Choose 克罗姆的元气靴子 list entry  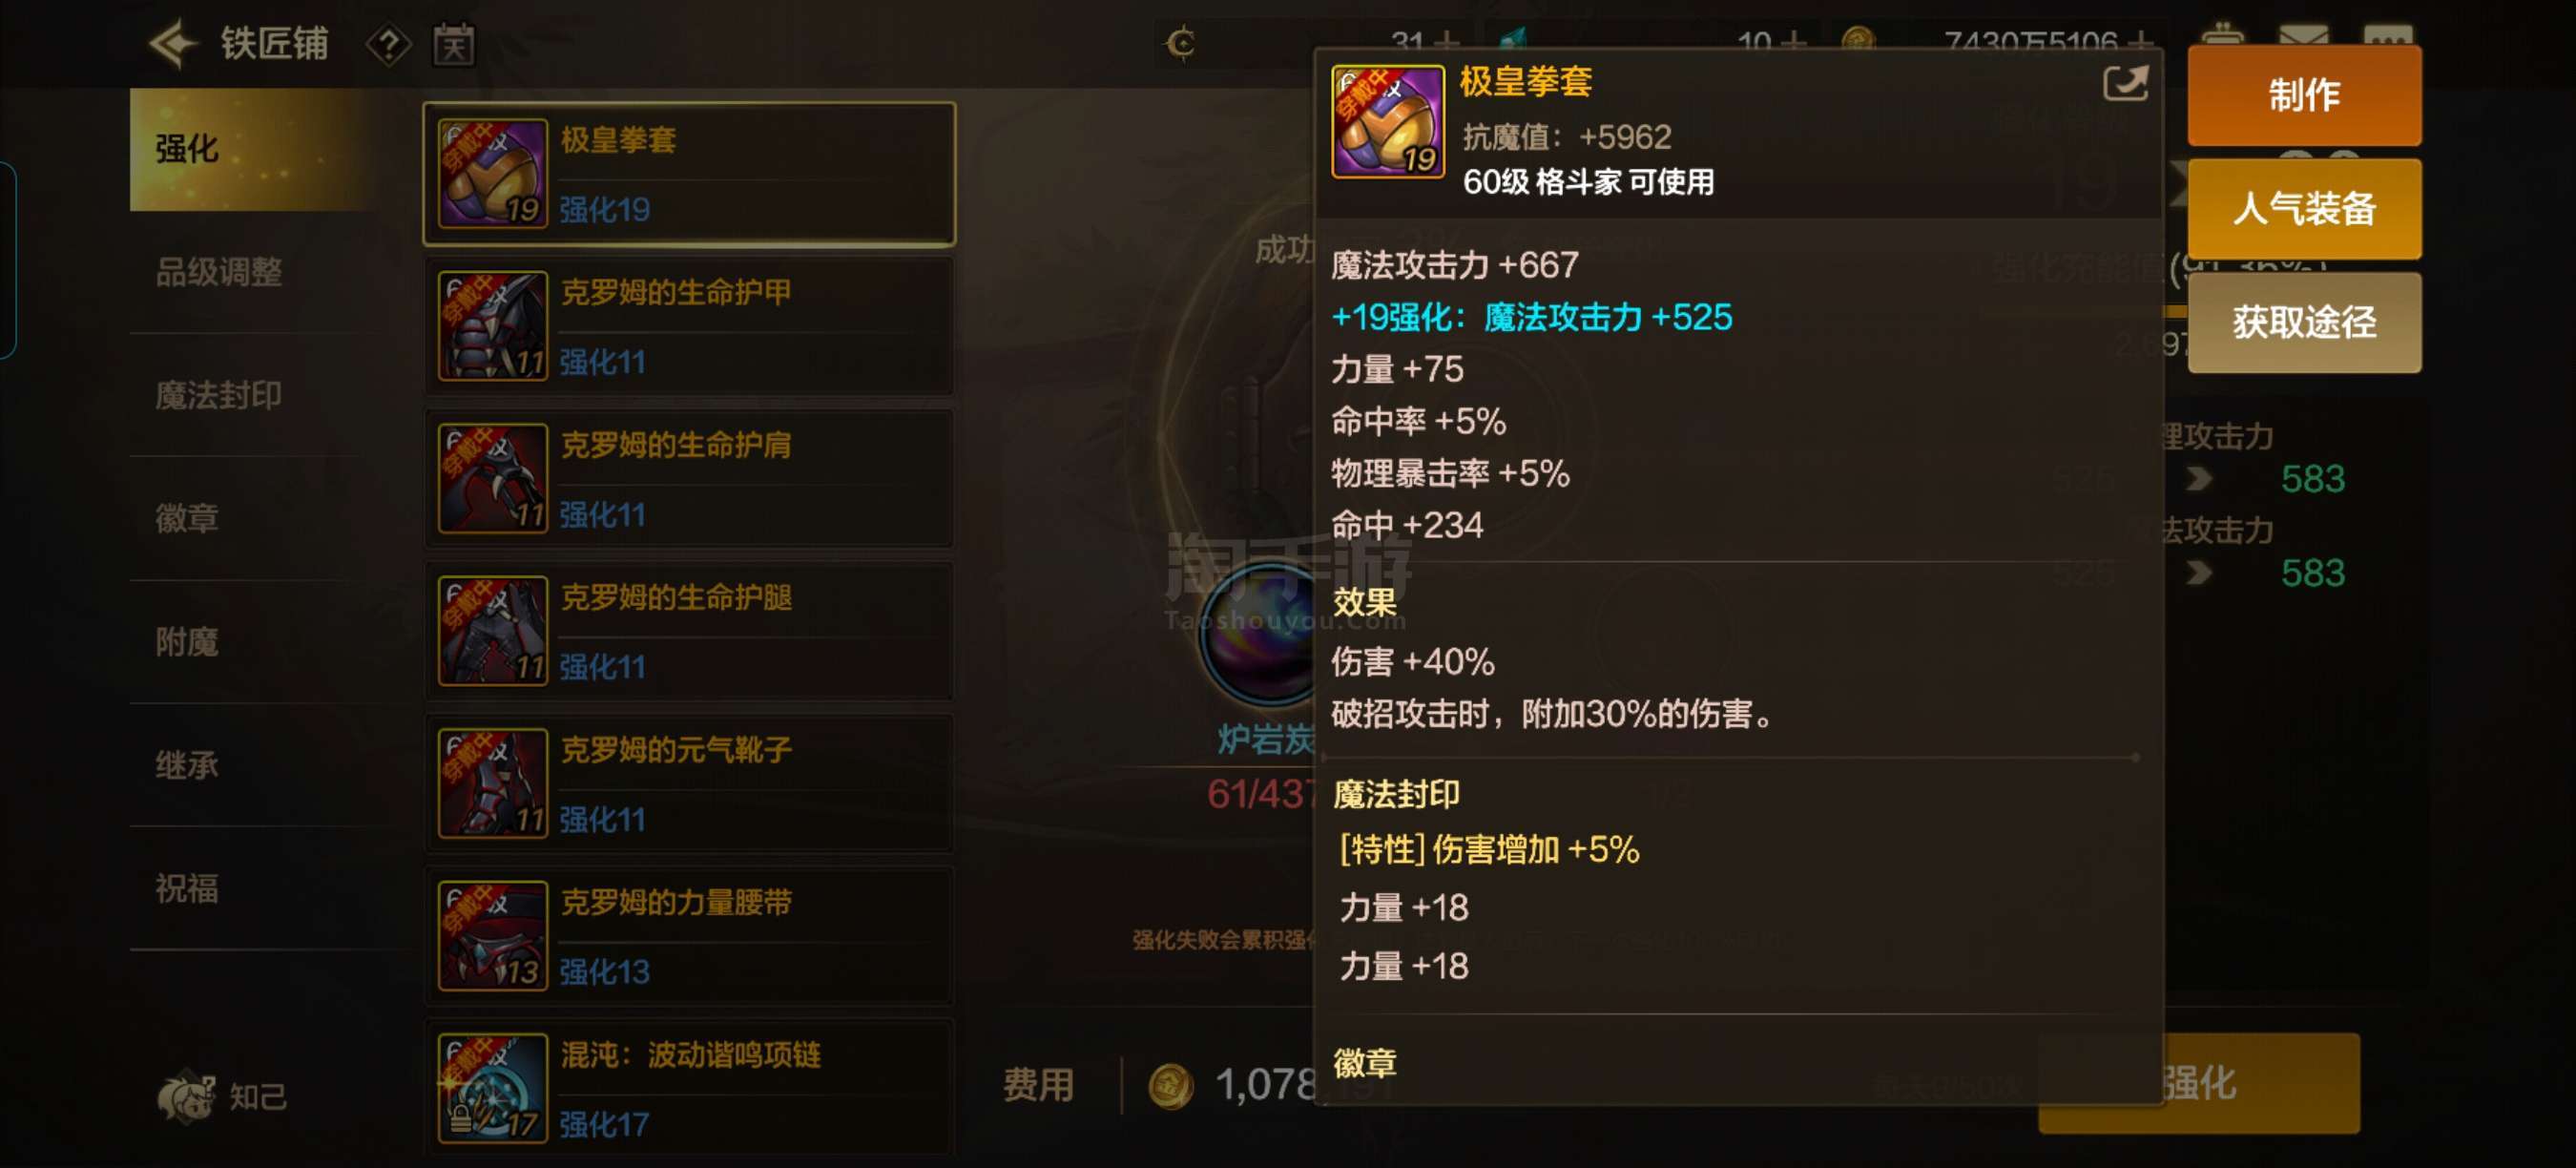coord(689,782)
